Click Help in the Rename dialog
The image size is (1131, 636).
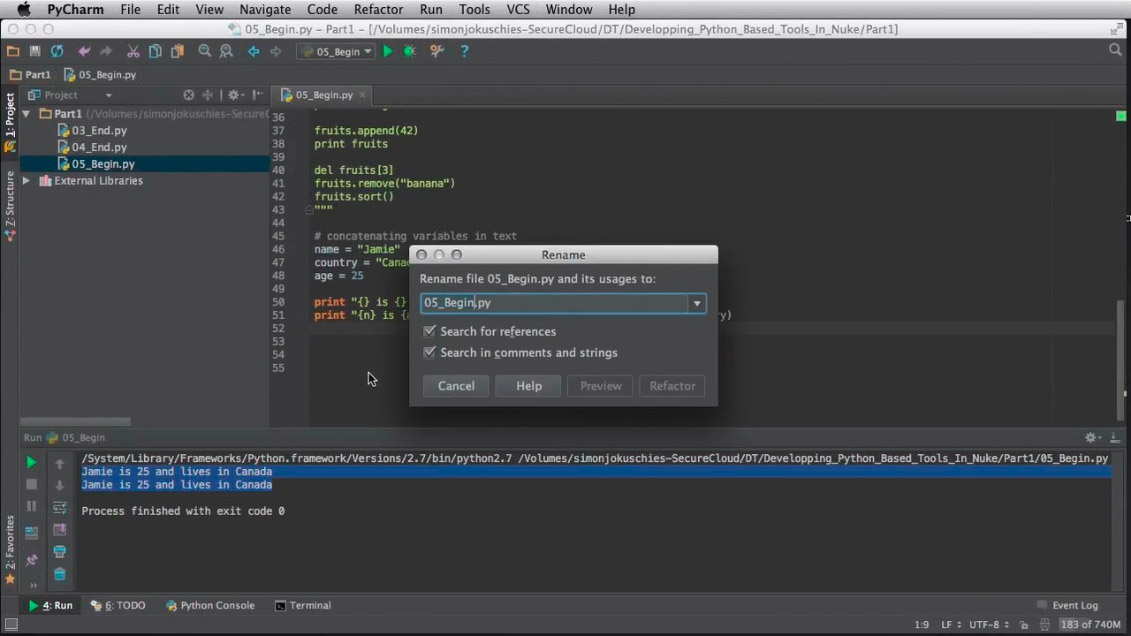[529, 386]
